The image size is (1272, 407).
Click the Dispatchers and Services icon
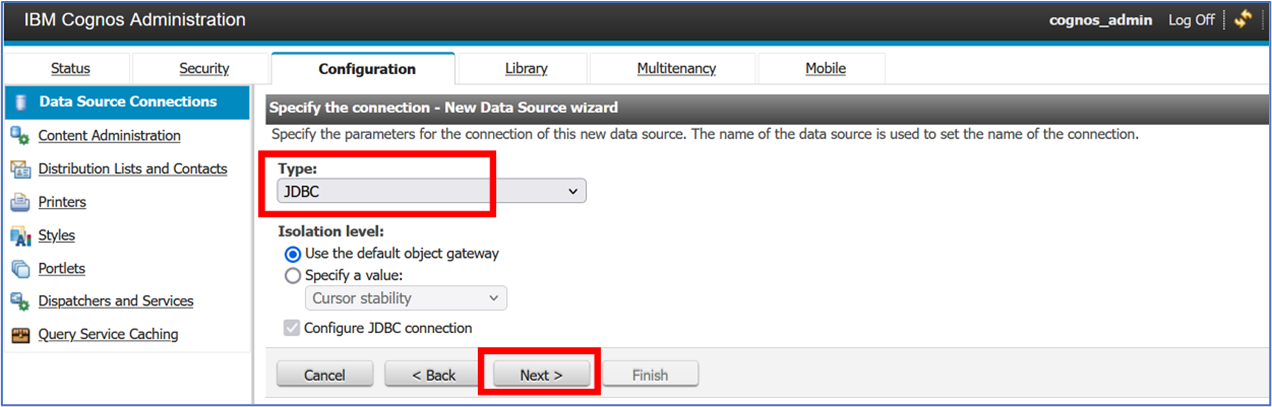(20, 302)
